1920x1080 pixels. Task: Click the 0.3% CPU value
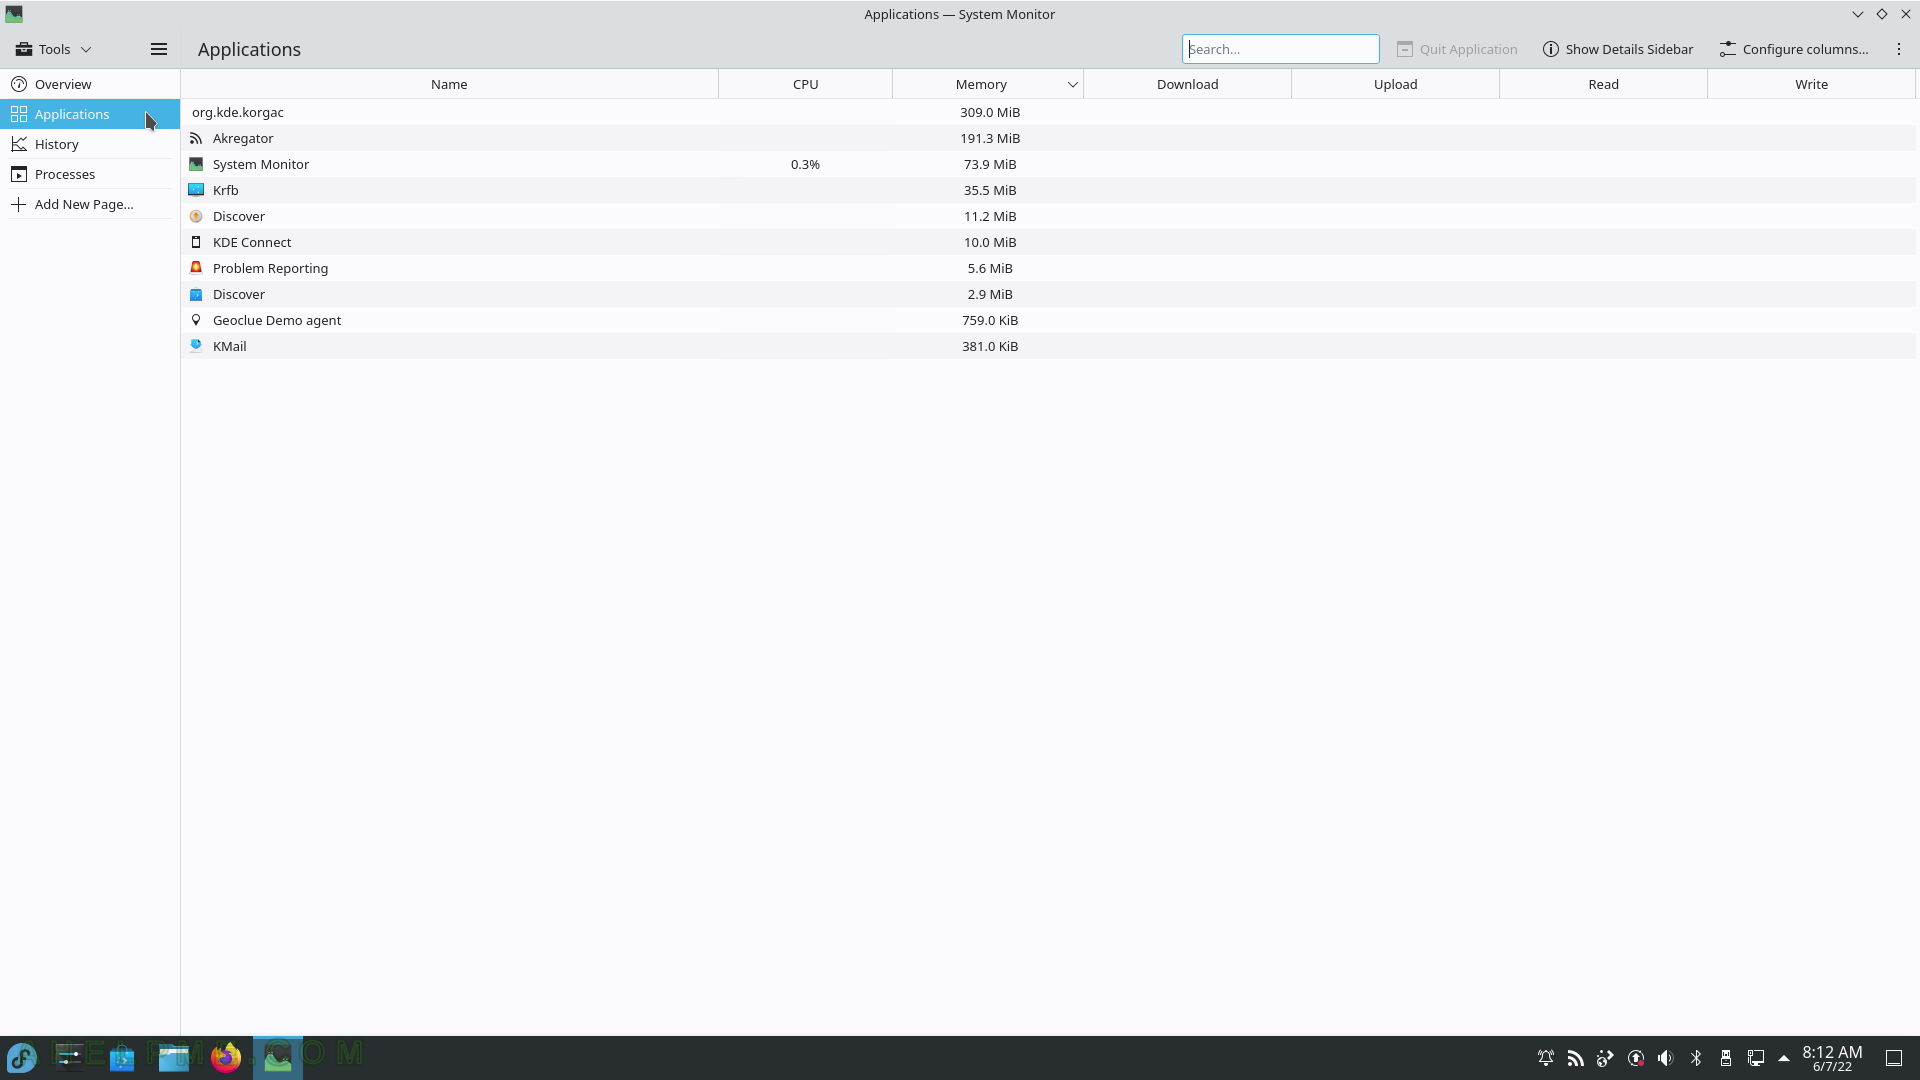pos(805,164)
